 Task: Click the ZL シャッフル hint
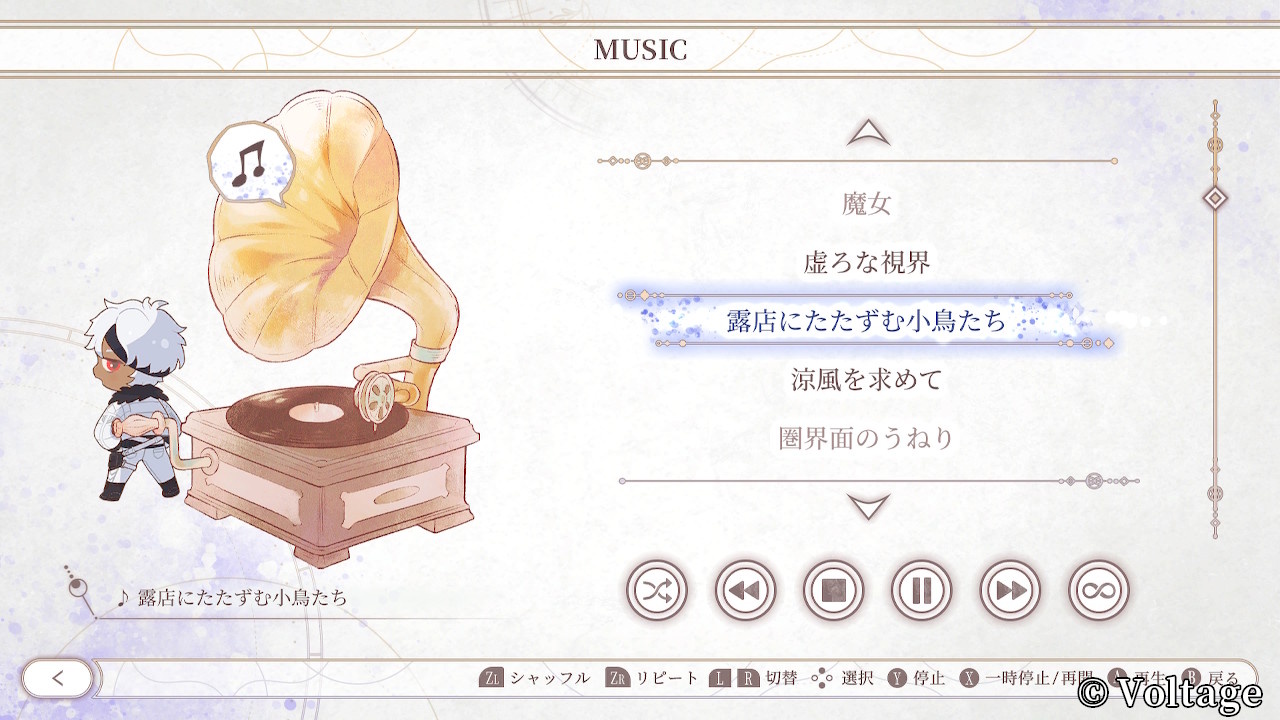coord(535,678)
